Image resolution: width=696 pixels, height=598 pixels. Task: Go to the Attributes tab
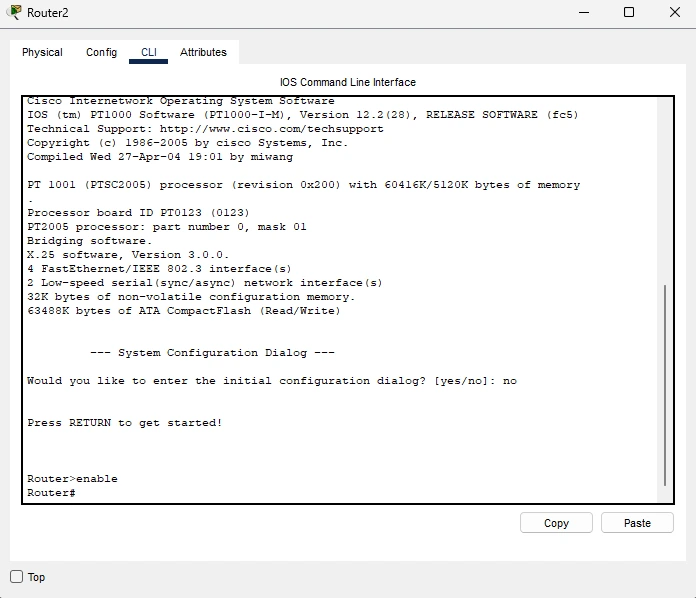click(203, 52)
